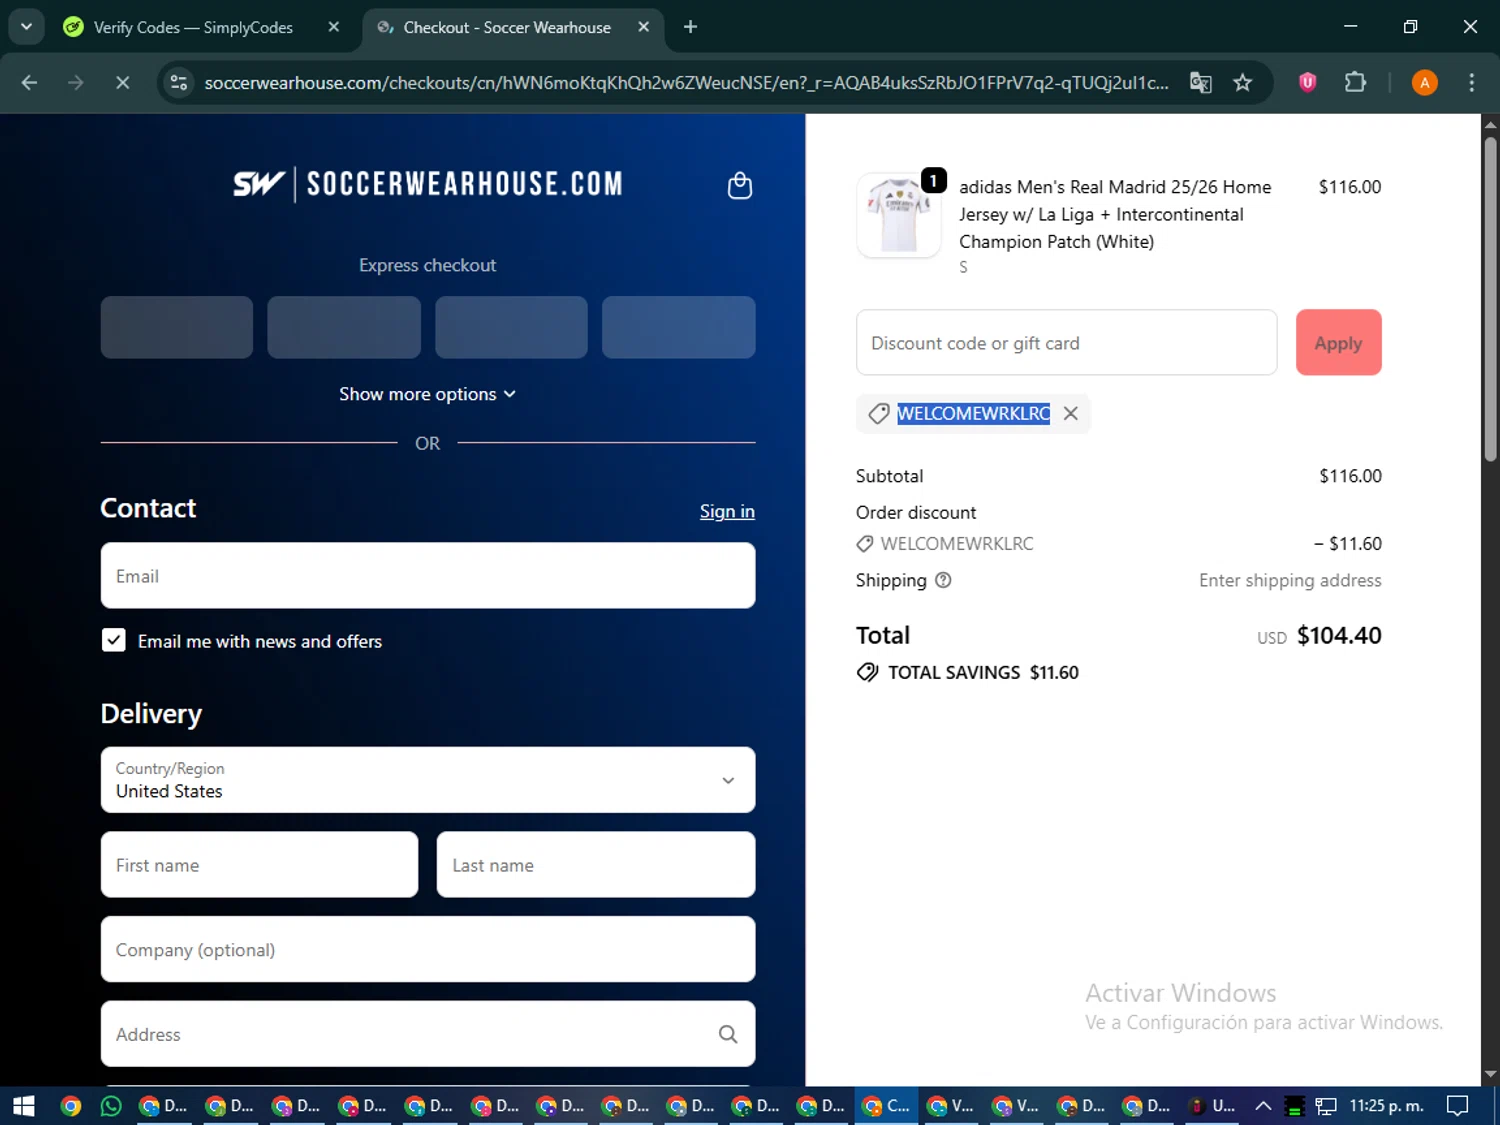Click the Address input field

[x=428, y=1034]
